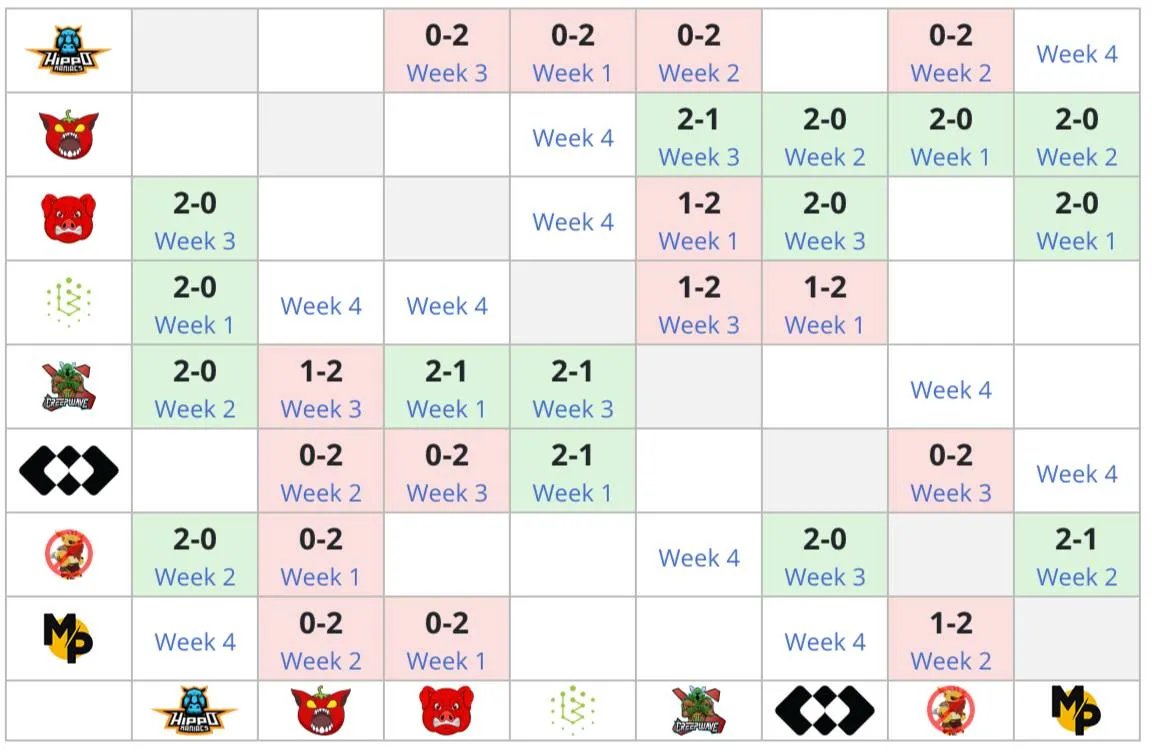Click the red-circle chicken logo in row header
Viewport: 1152px width, 752px height.
click(x=68, y=554)
